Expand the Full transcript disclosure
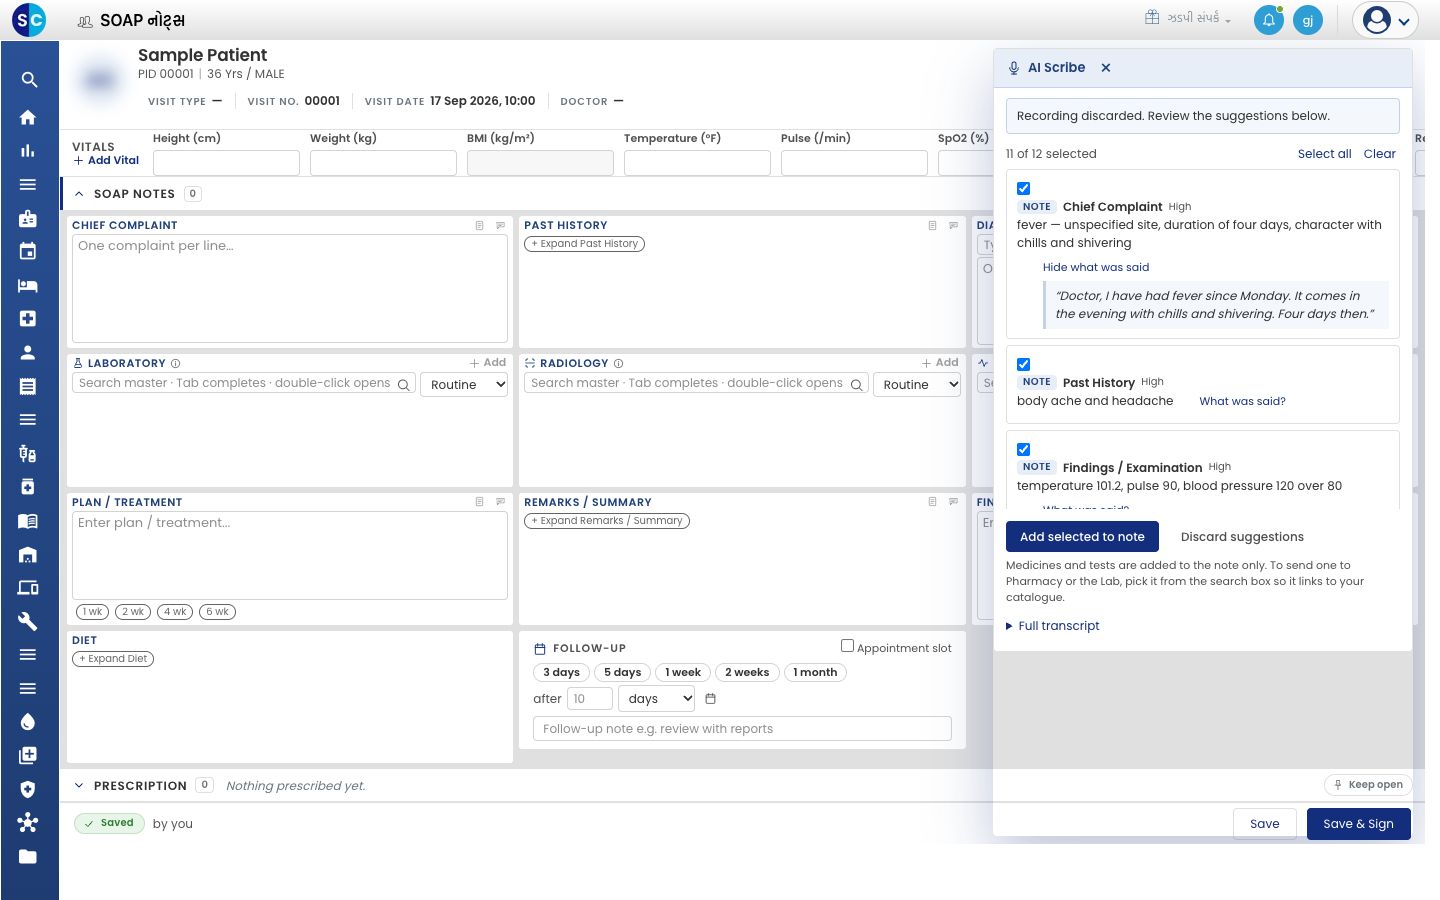The width and height of the screenshot is (1440, 900). pos(1053,626)
